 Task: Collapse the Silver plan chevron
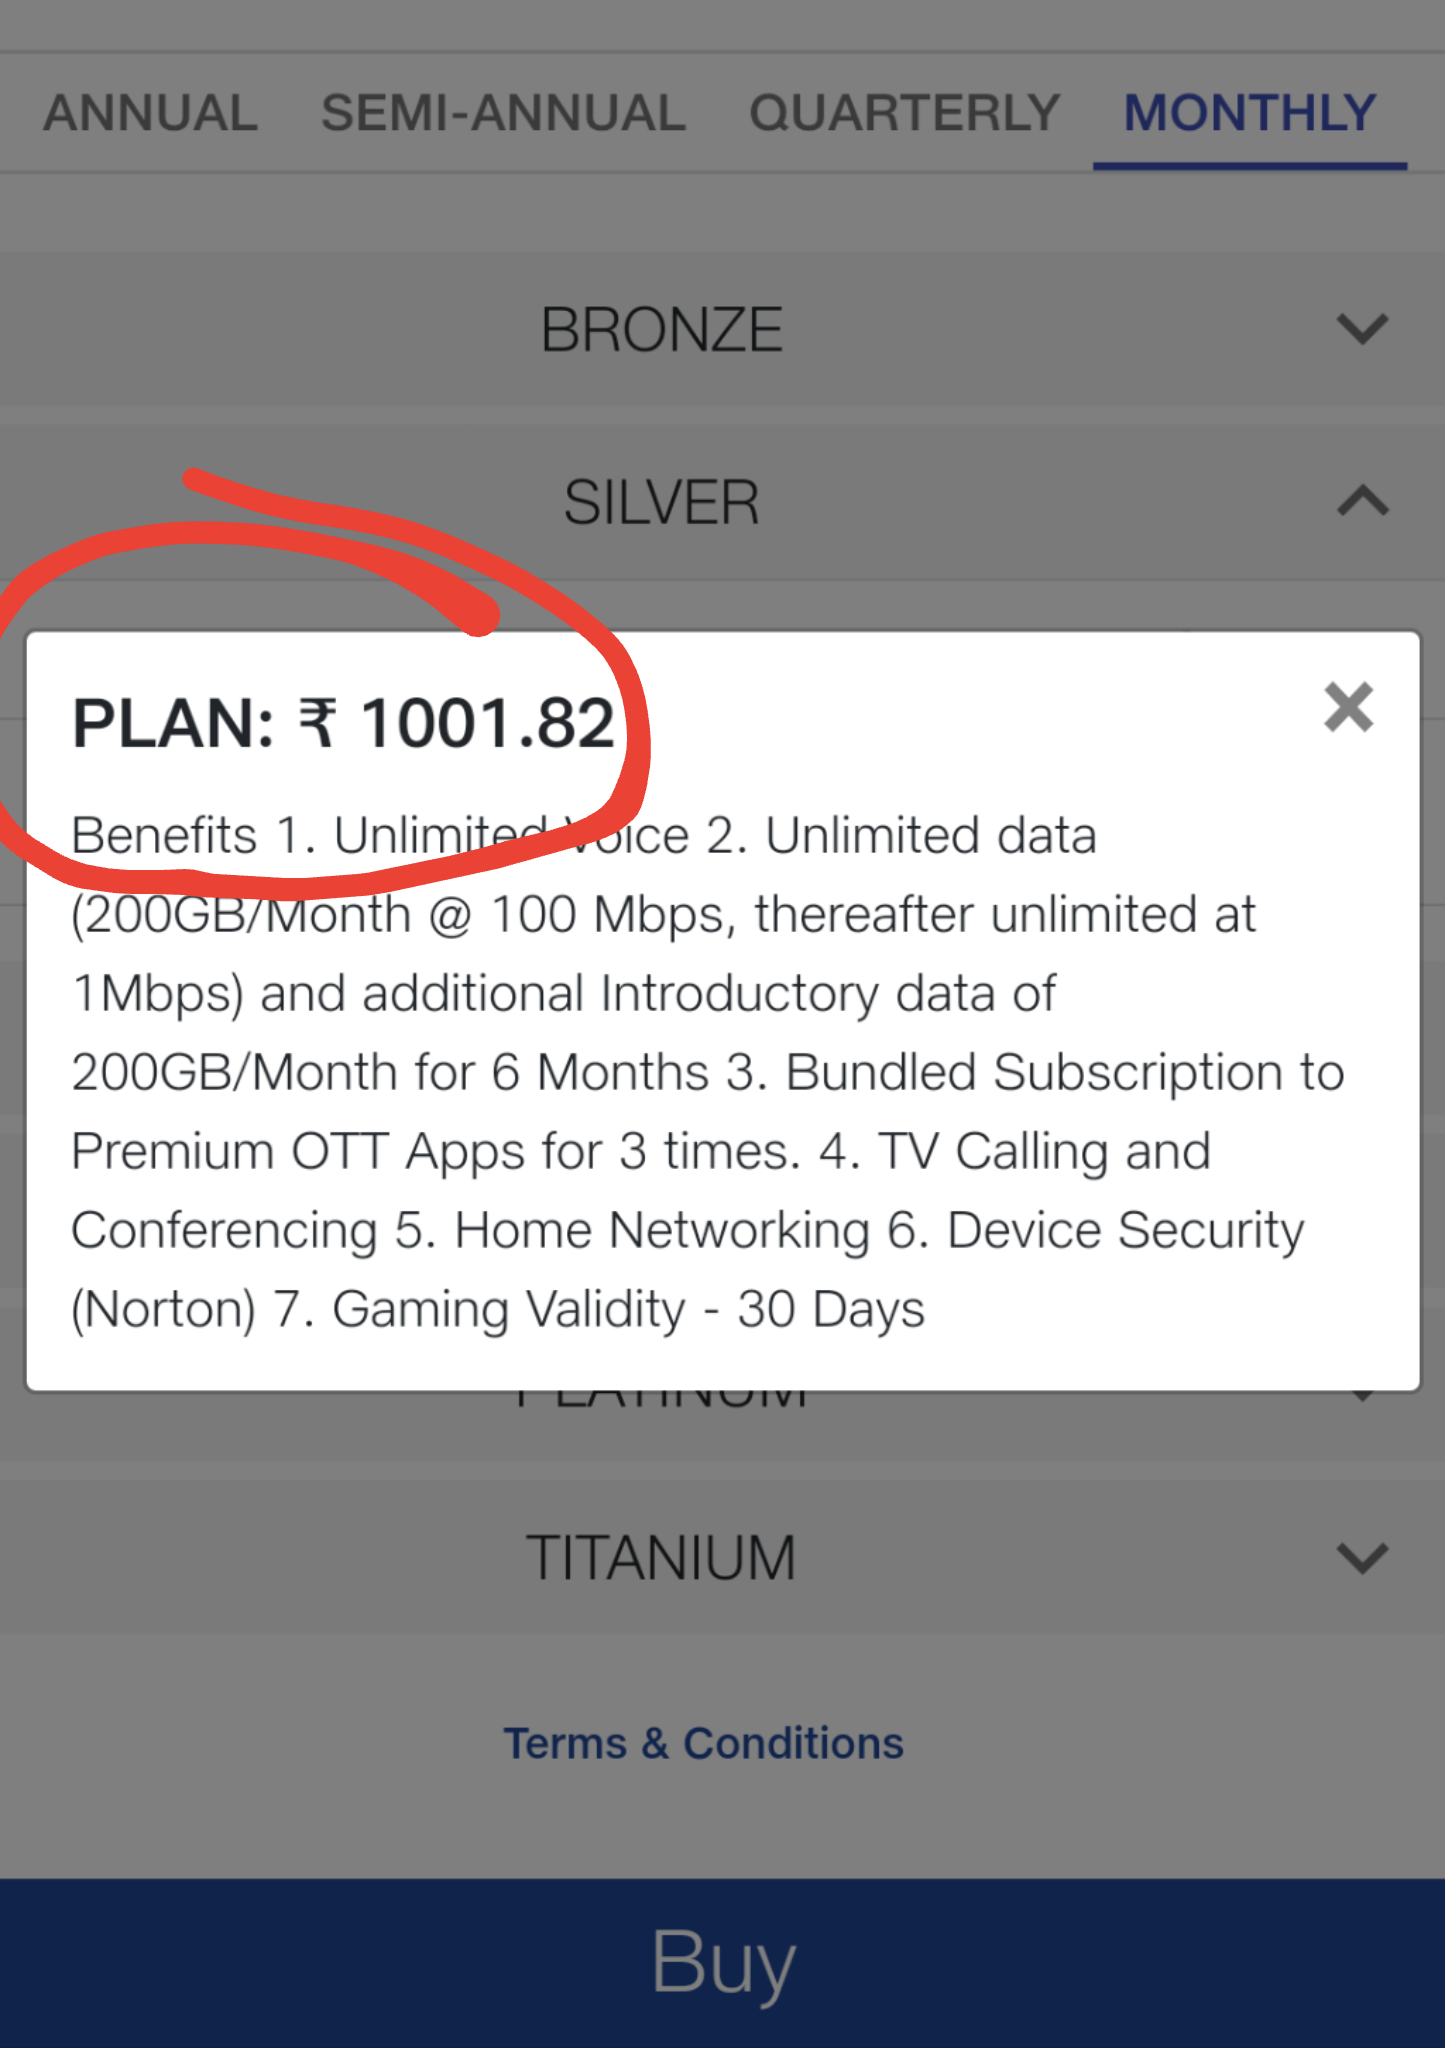pyautogui.click(x=1362, y=500)
